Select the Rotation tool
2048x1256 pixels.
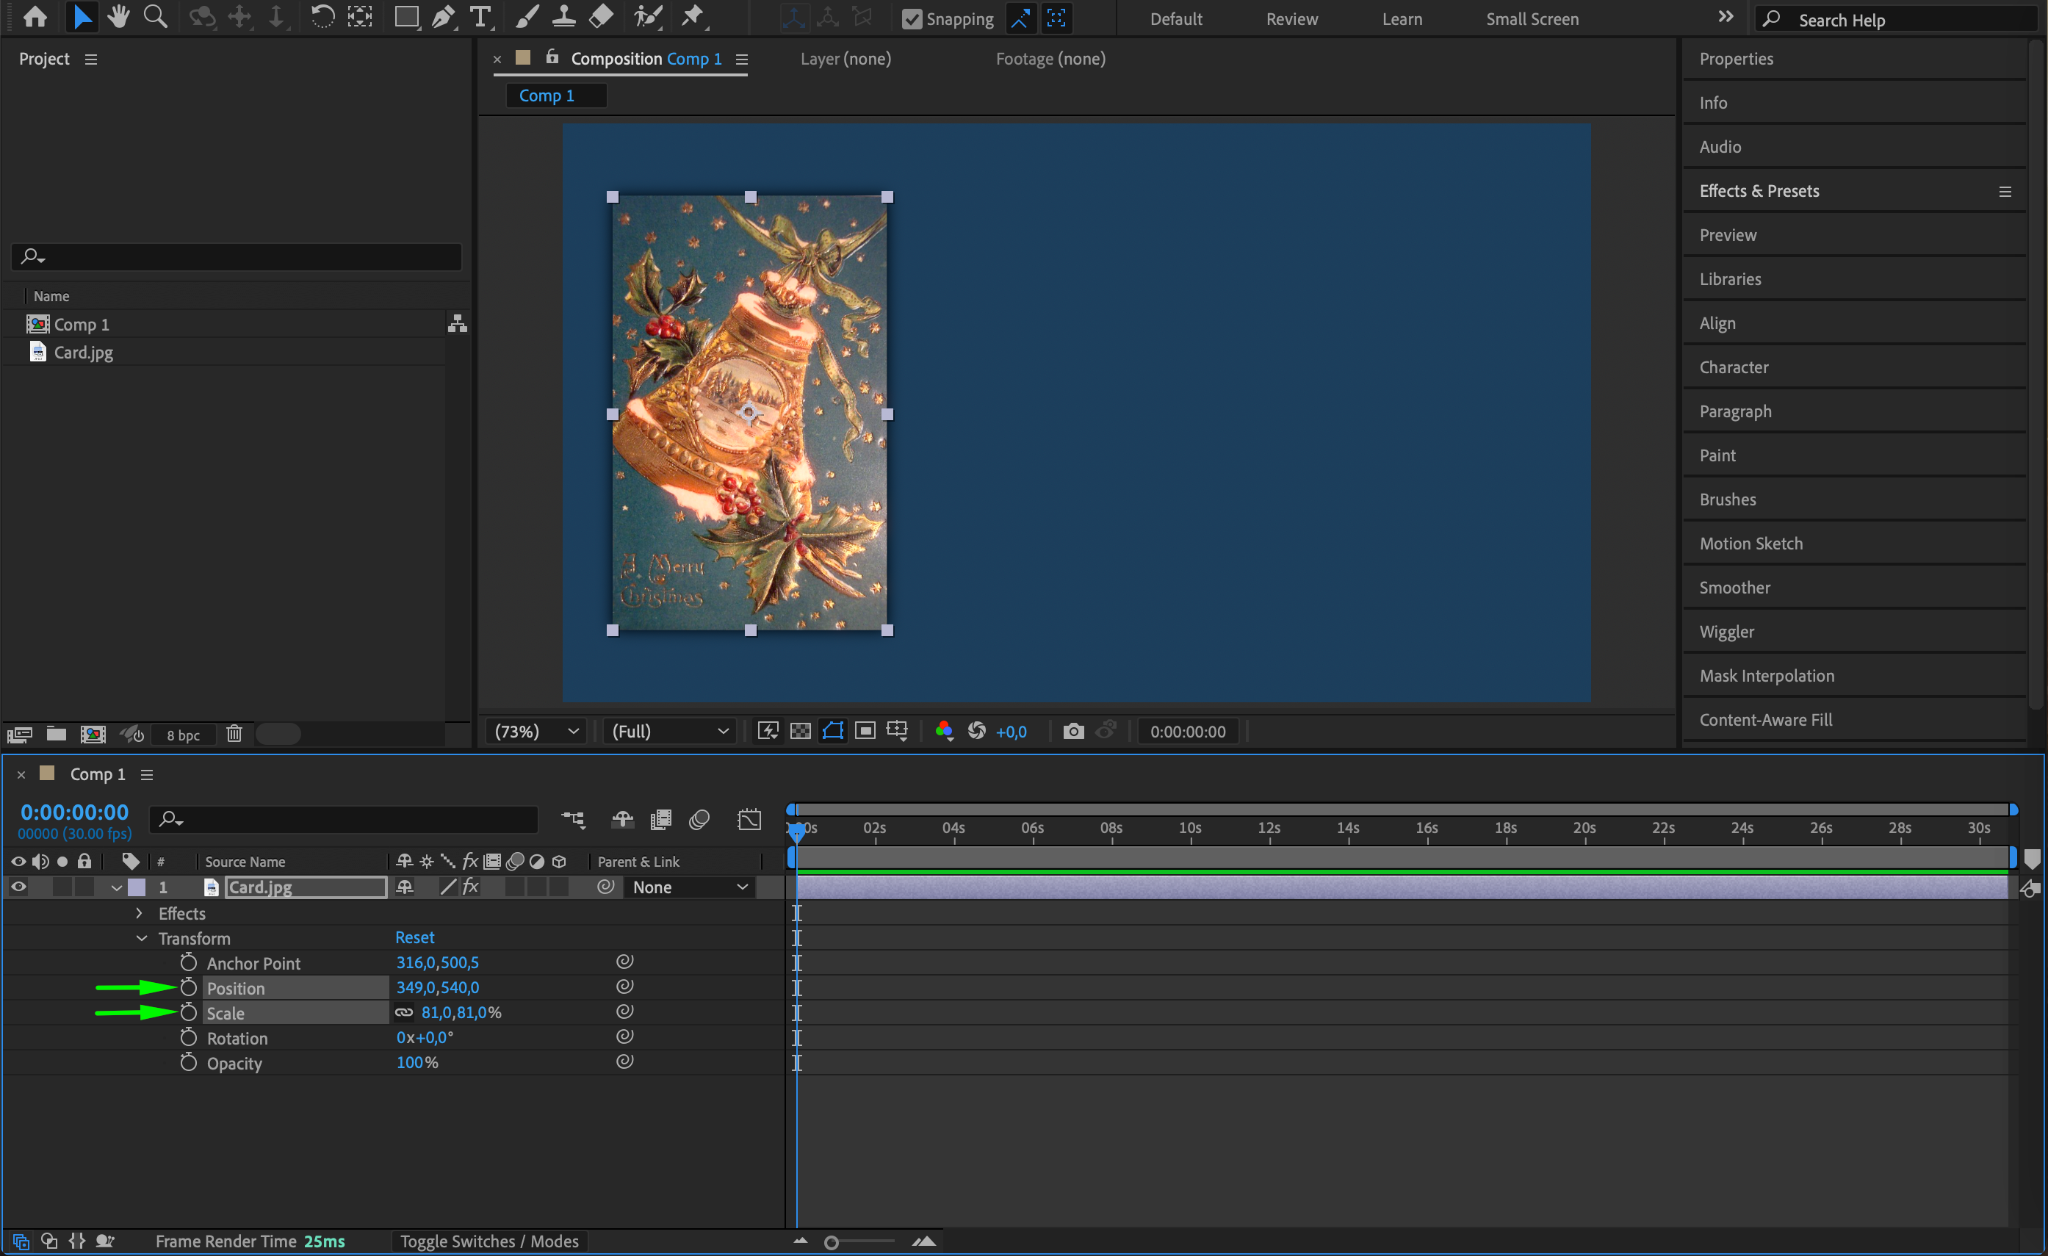click(322, 16)
